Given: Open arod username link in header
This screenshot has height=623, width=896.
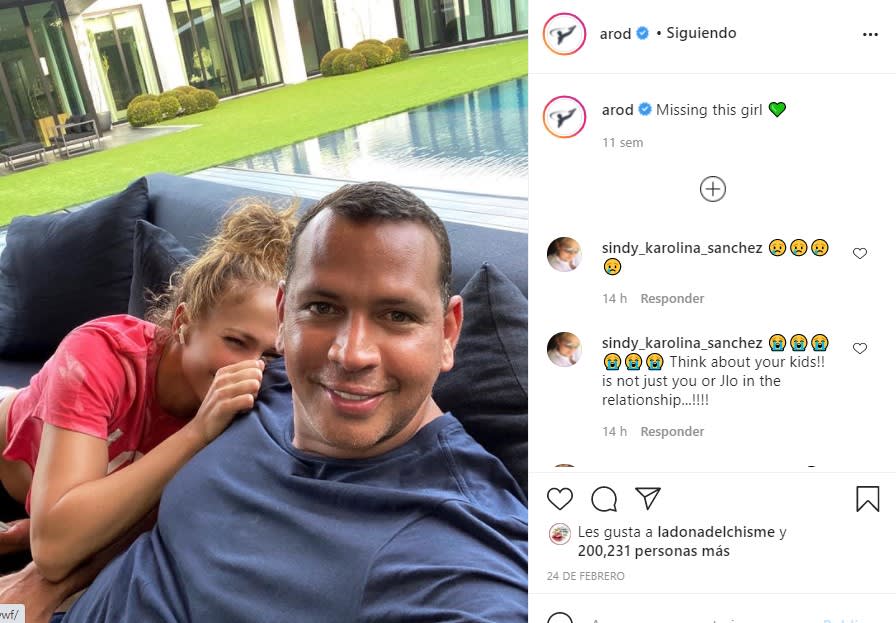Looking at the screenshot, I should pos(615,34).
